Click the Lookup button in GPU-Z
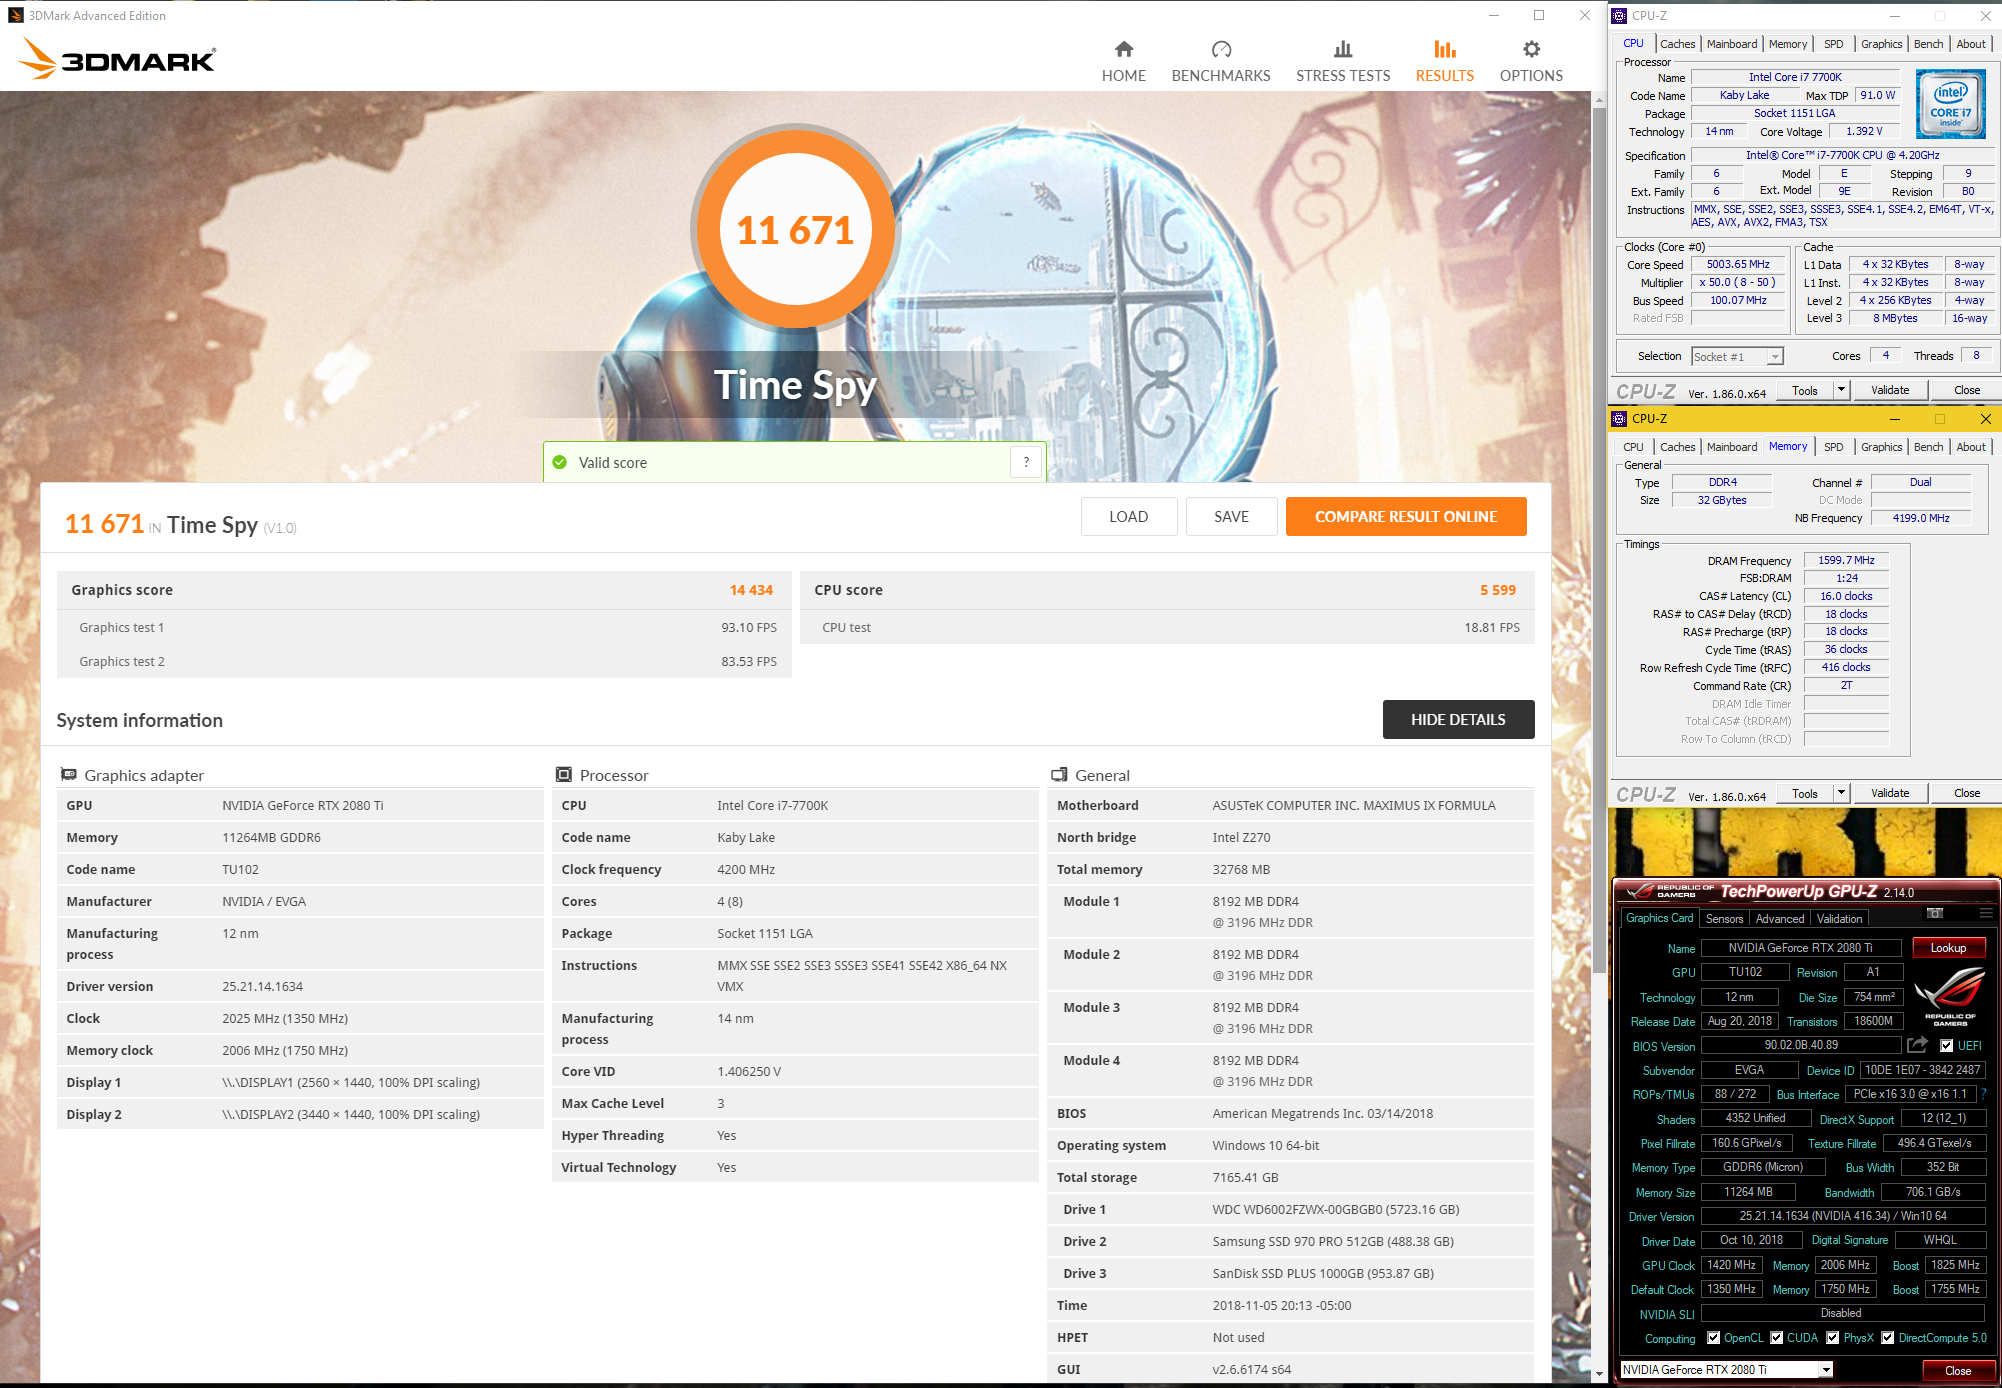The image size is (2002, 1388). pos(1948,948)
